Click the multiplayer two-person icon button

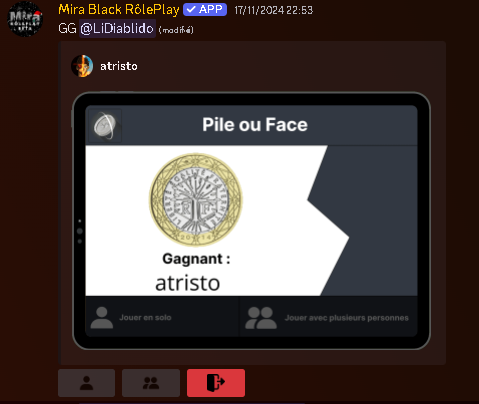tap(151, 383)
